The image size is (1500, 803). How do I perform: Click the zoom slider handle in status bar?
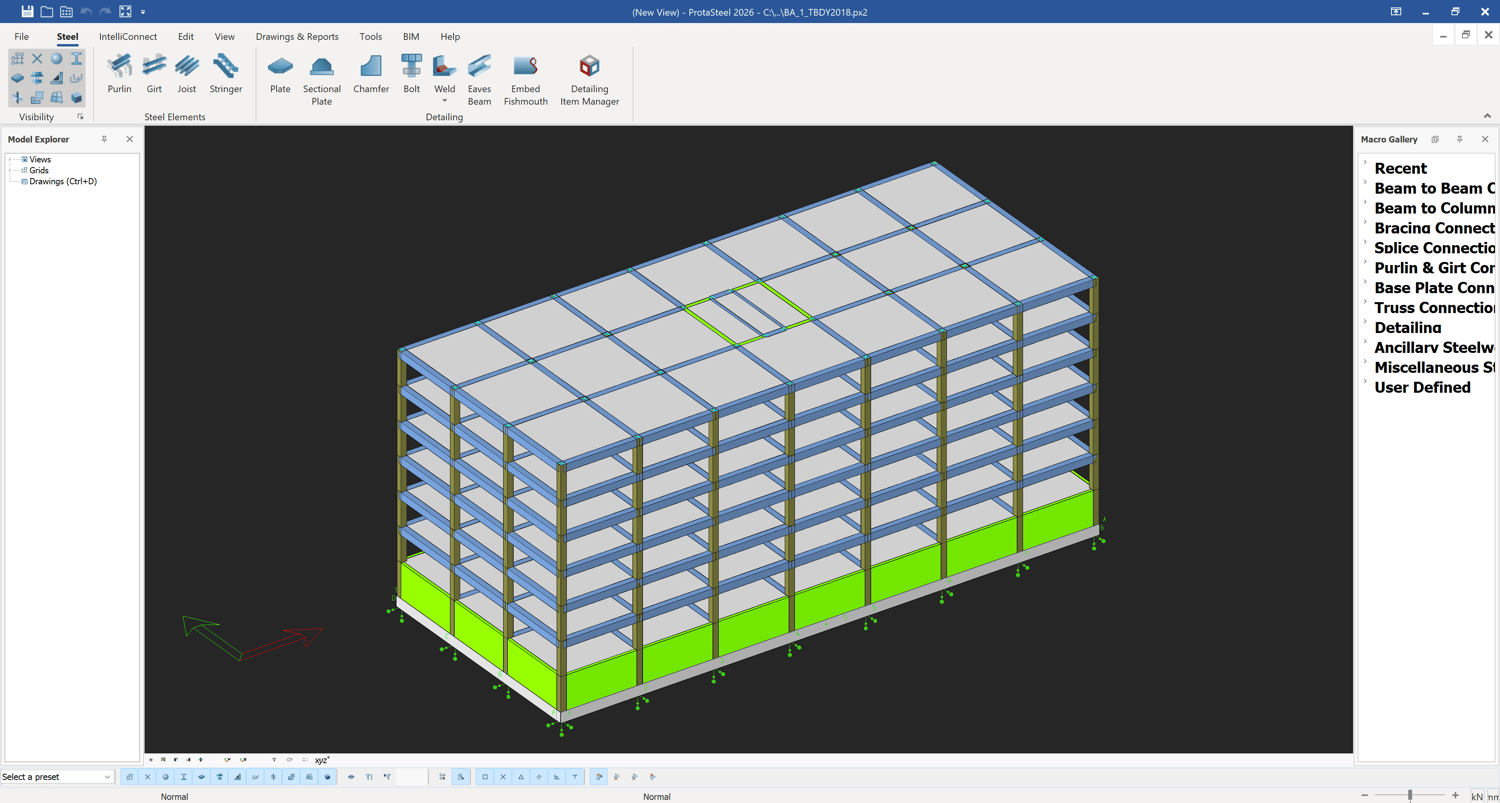(1410, 796)
